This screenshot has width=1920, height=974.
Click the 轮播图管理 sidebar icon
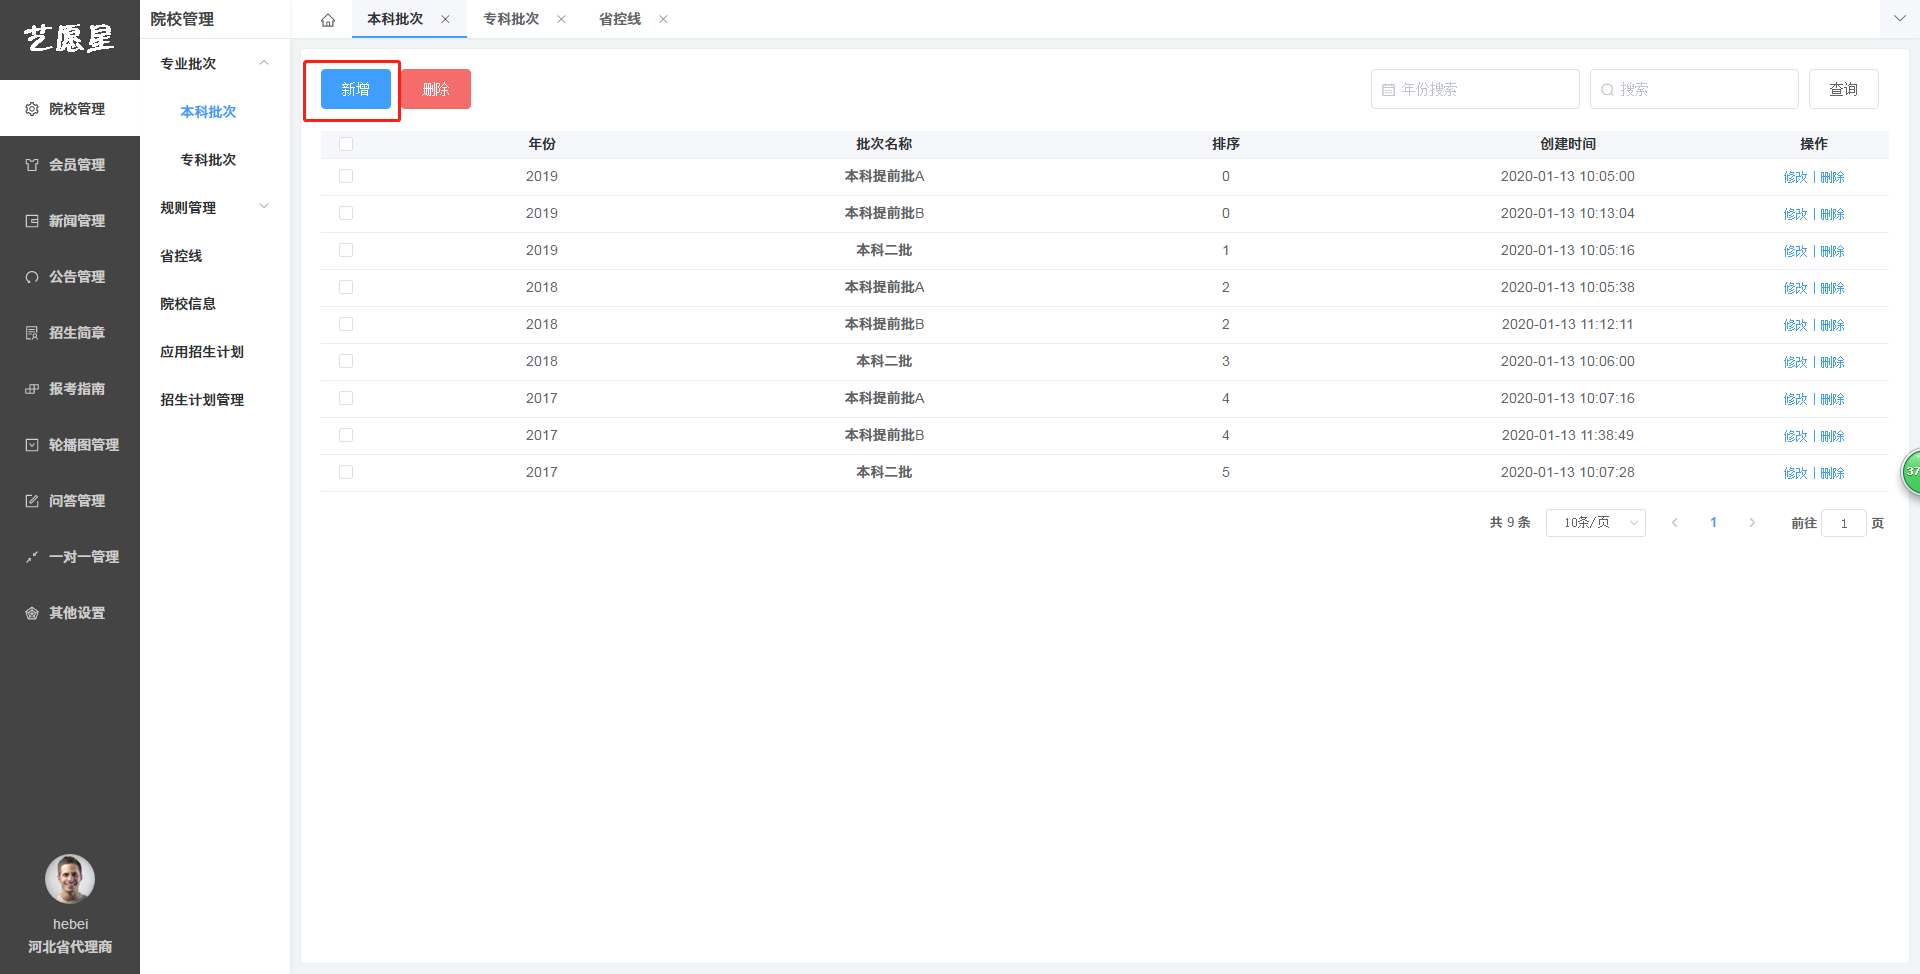coord(32,445)
